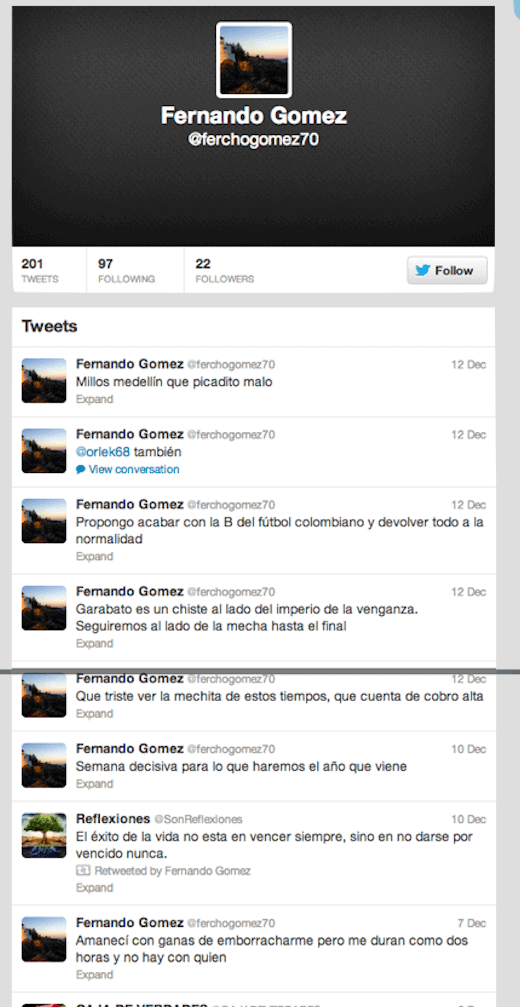Expand the Reflexiones retweet about el éxito

pyautogui.click(x=94, y=888)
